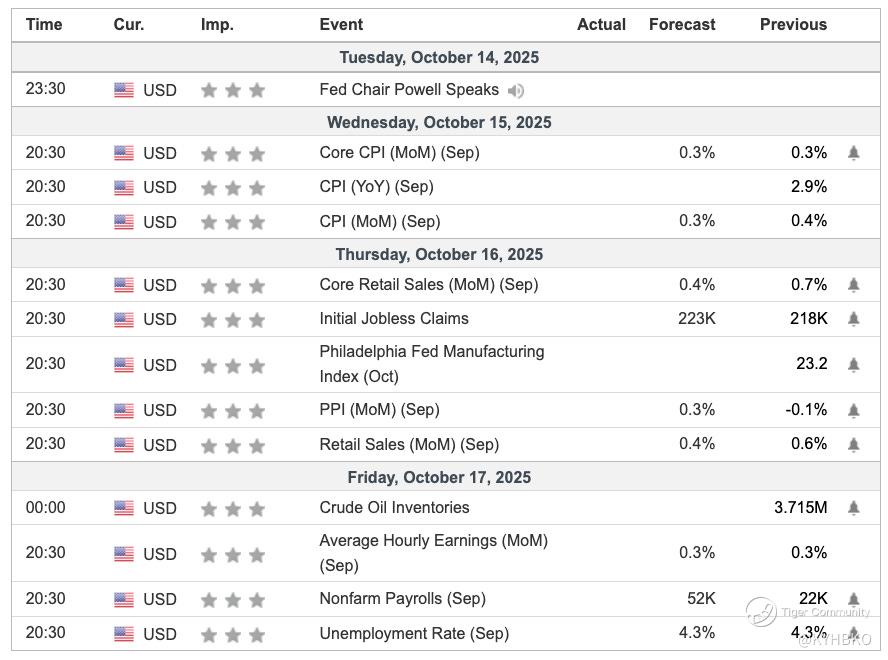This screenshot has height=660, width=888.
Task: Click US flag icon in Powell Speaks row
Action: (124, 90)
